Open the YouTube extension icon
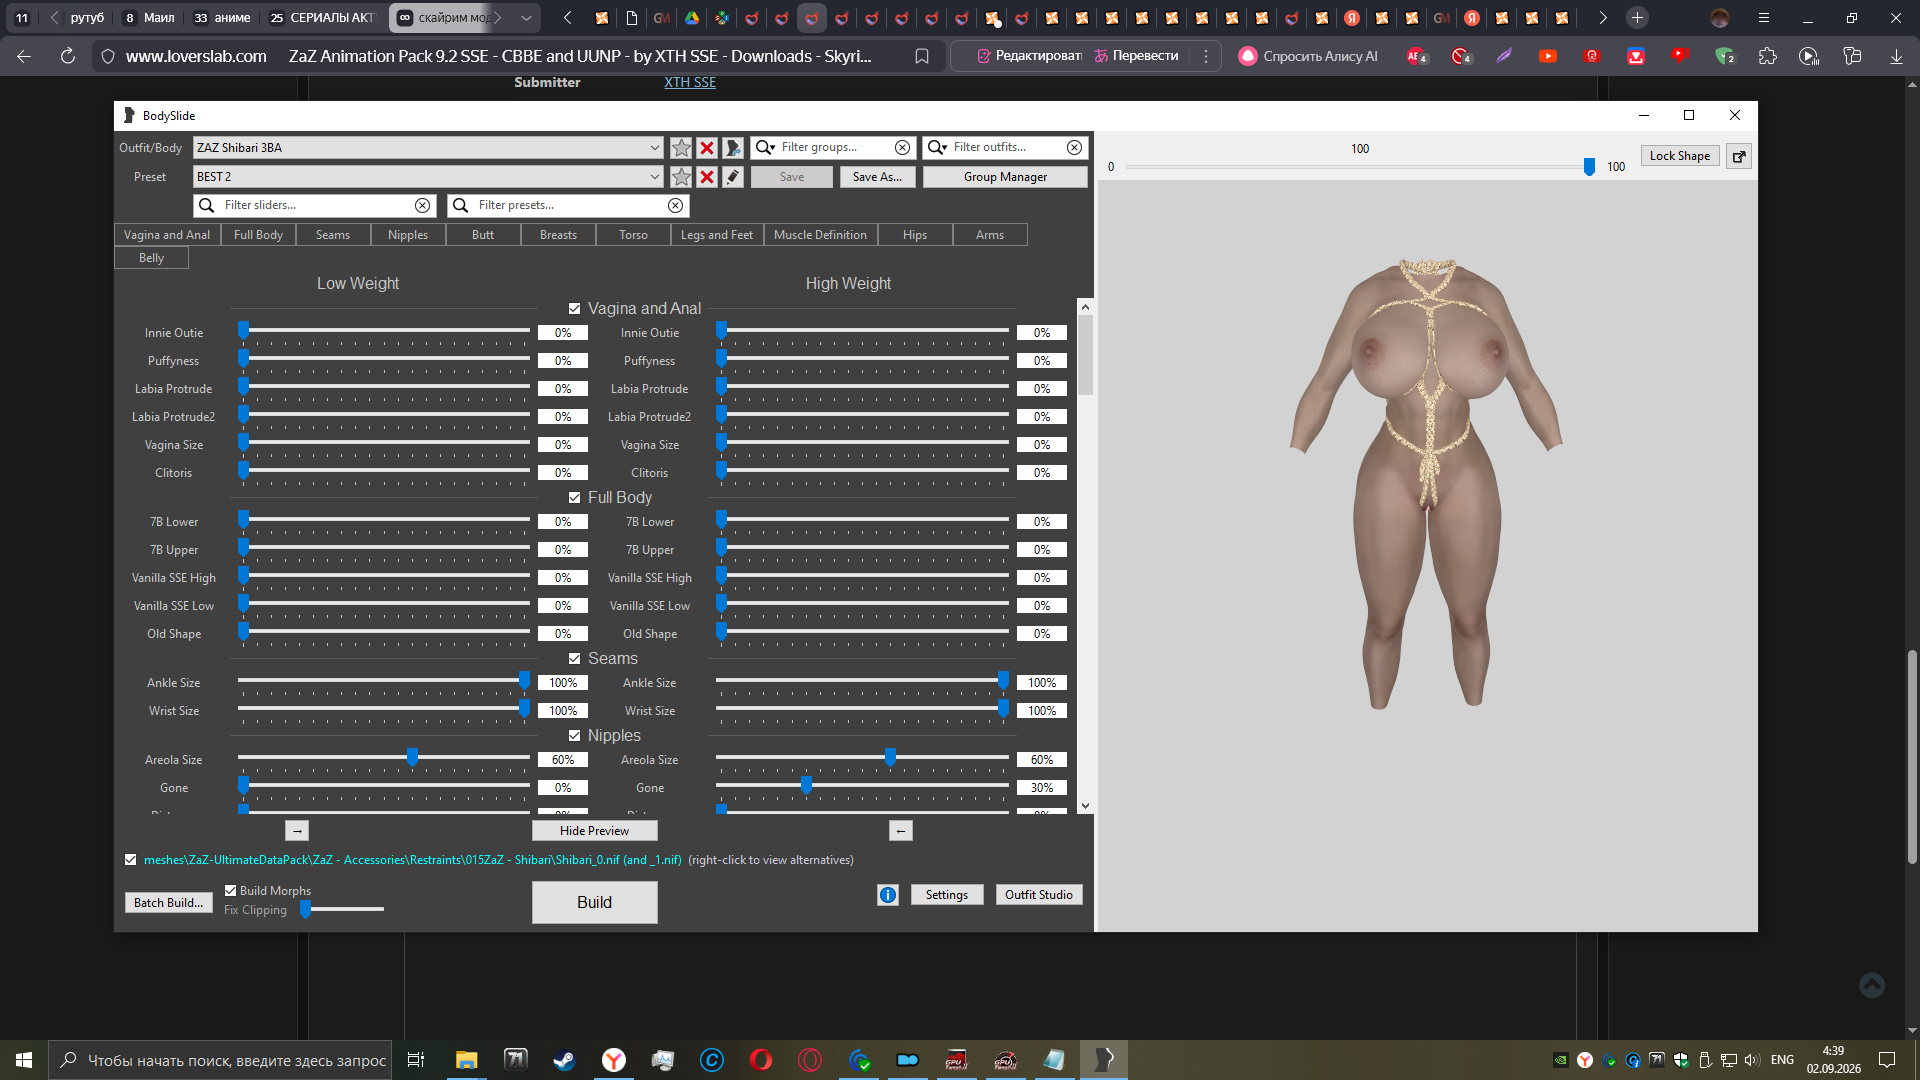 click(1548, 56)
